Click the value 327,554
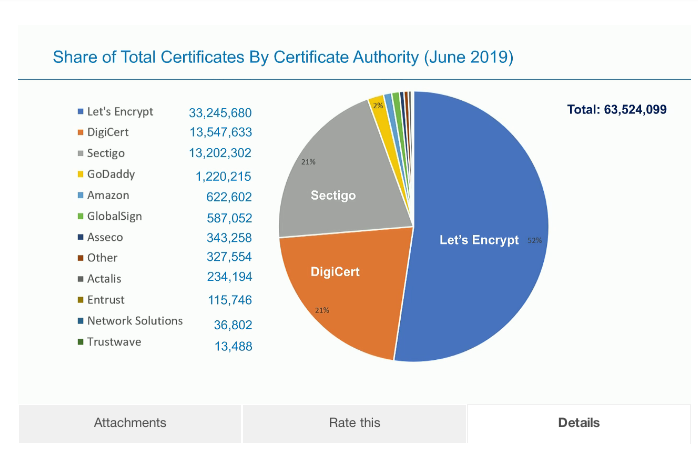Image resolution: width=698 pixels, height=457 pixels. coord(229,257)
